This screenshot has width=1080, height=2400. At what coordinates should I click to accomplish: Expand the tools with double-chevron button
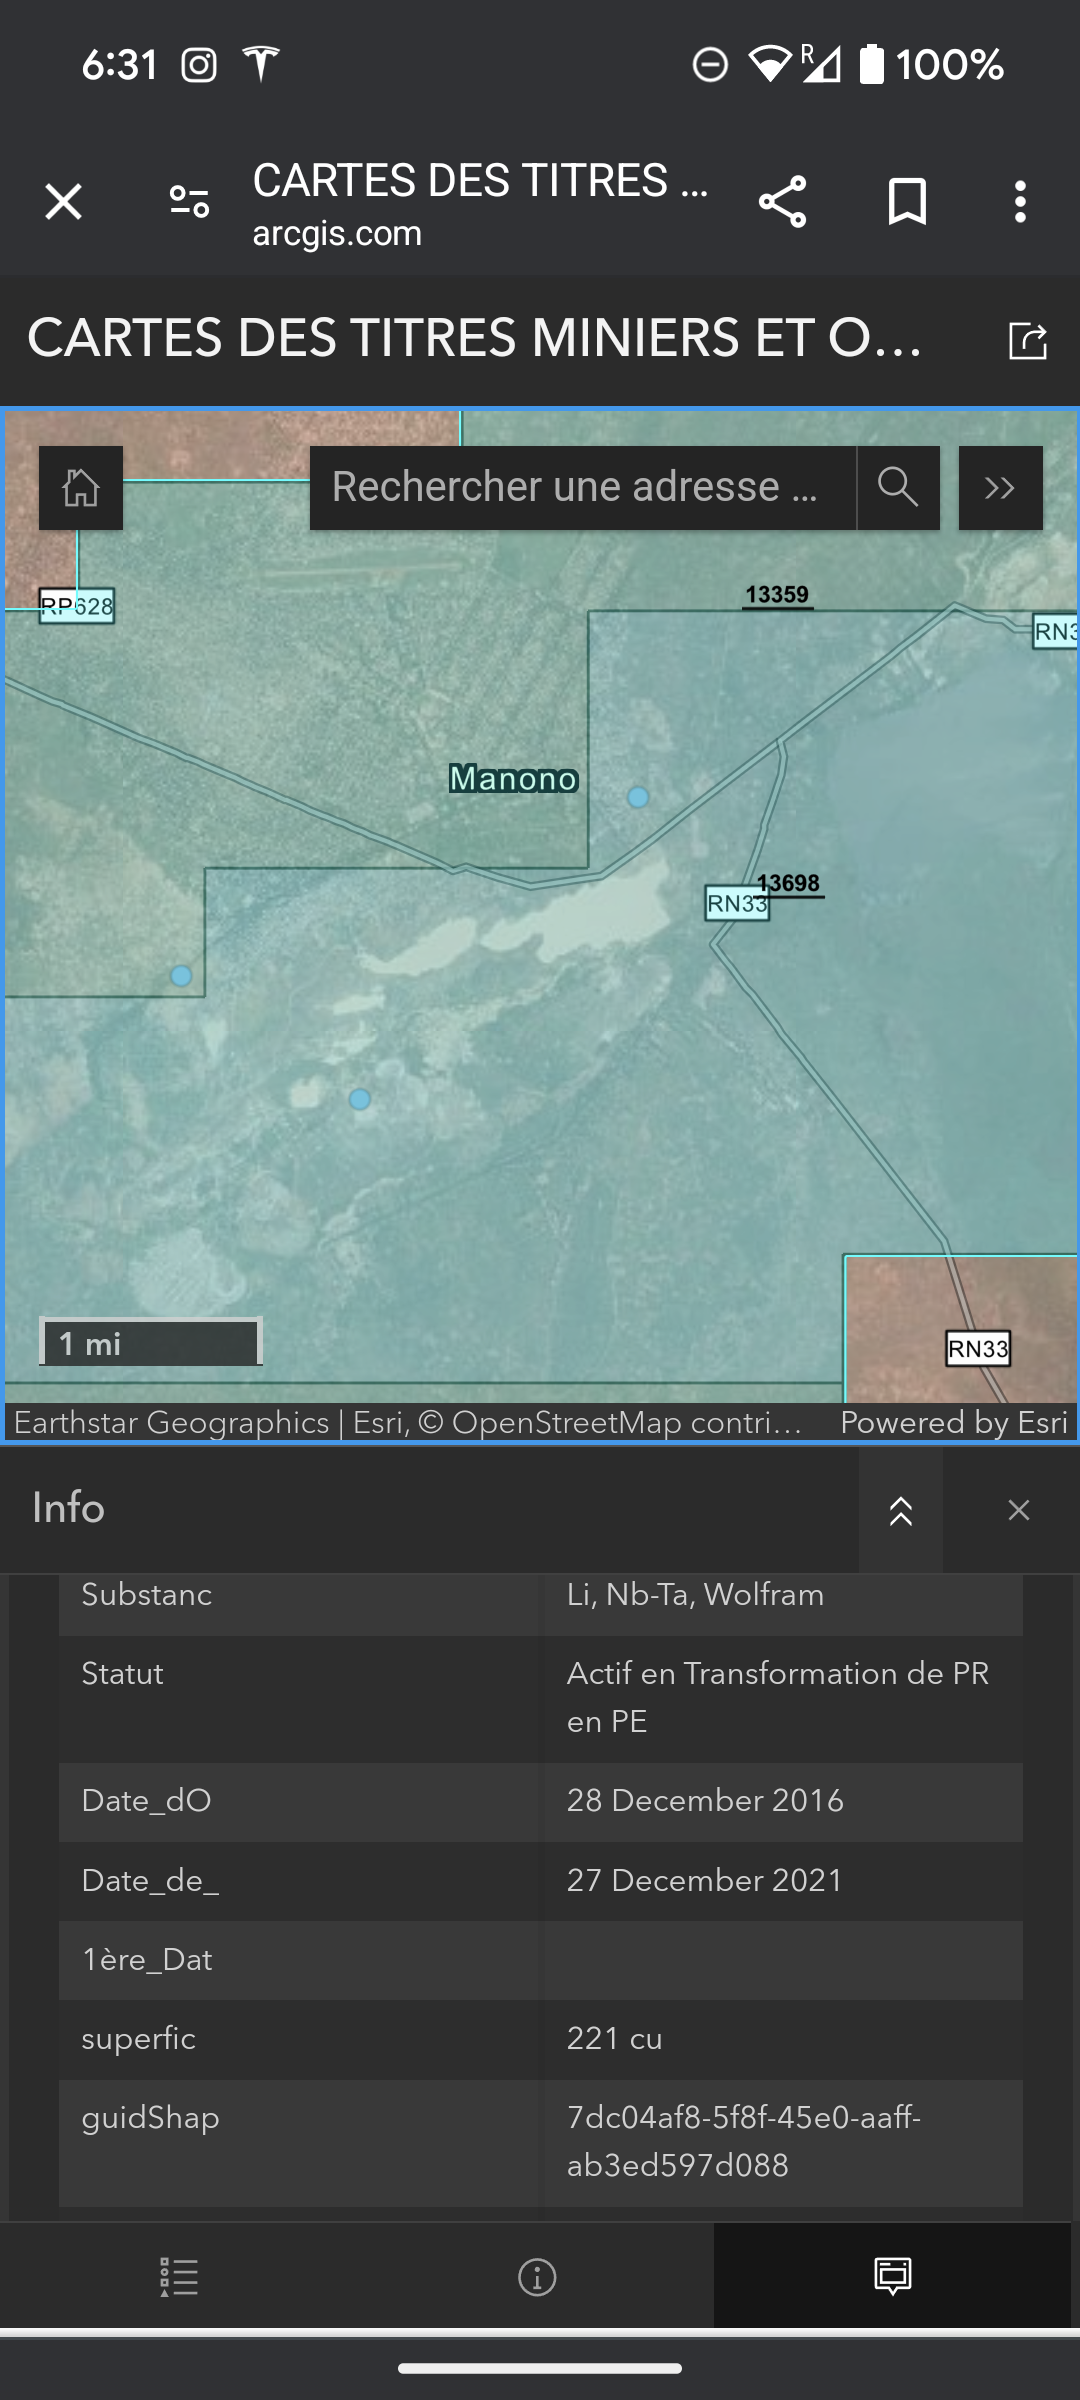point(1000,488)
